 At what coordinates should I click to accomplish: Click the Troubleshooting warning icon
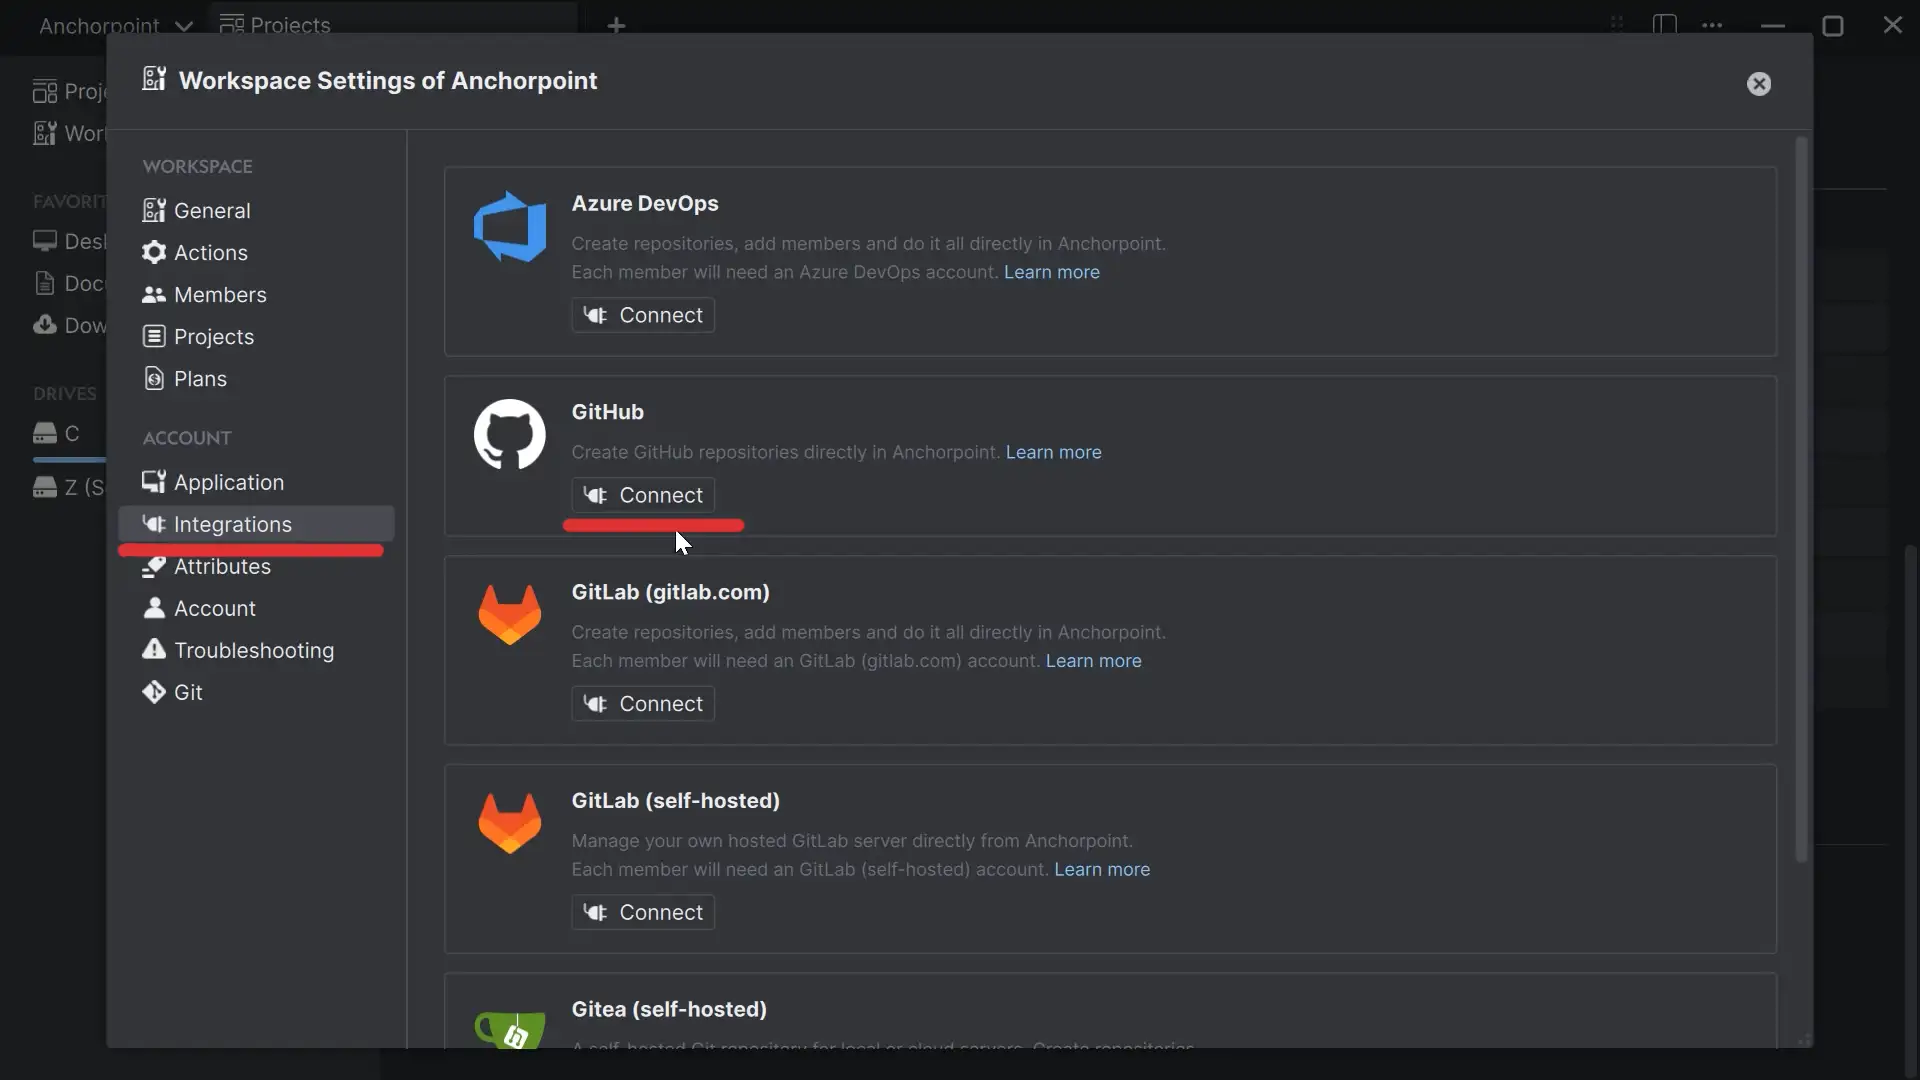(x=154, y=650)
